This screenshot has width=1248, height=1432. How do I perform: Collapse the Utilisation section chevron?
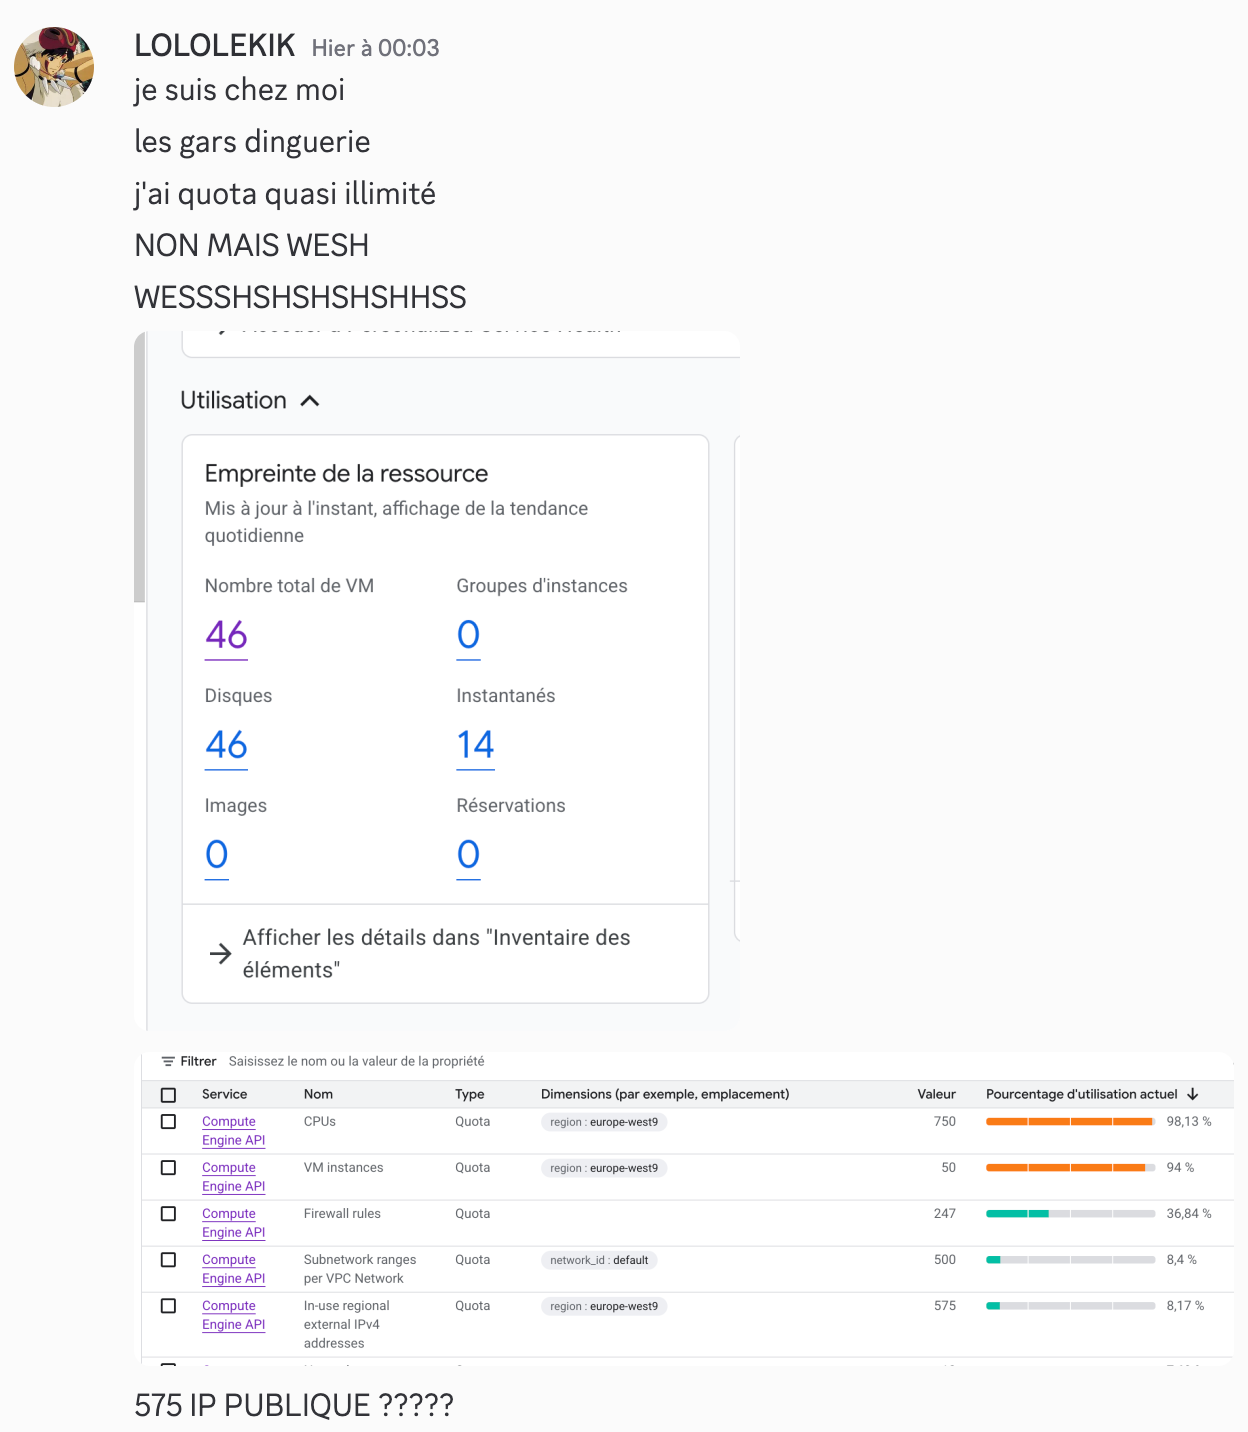click(x=310, y=401)
